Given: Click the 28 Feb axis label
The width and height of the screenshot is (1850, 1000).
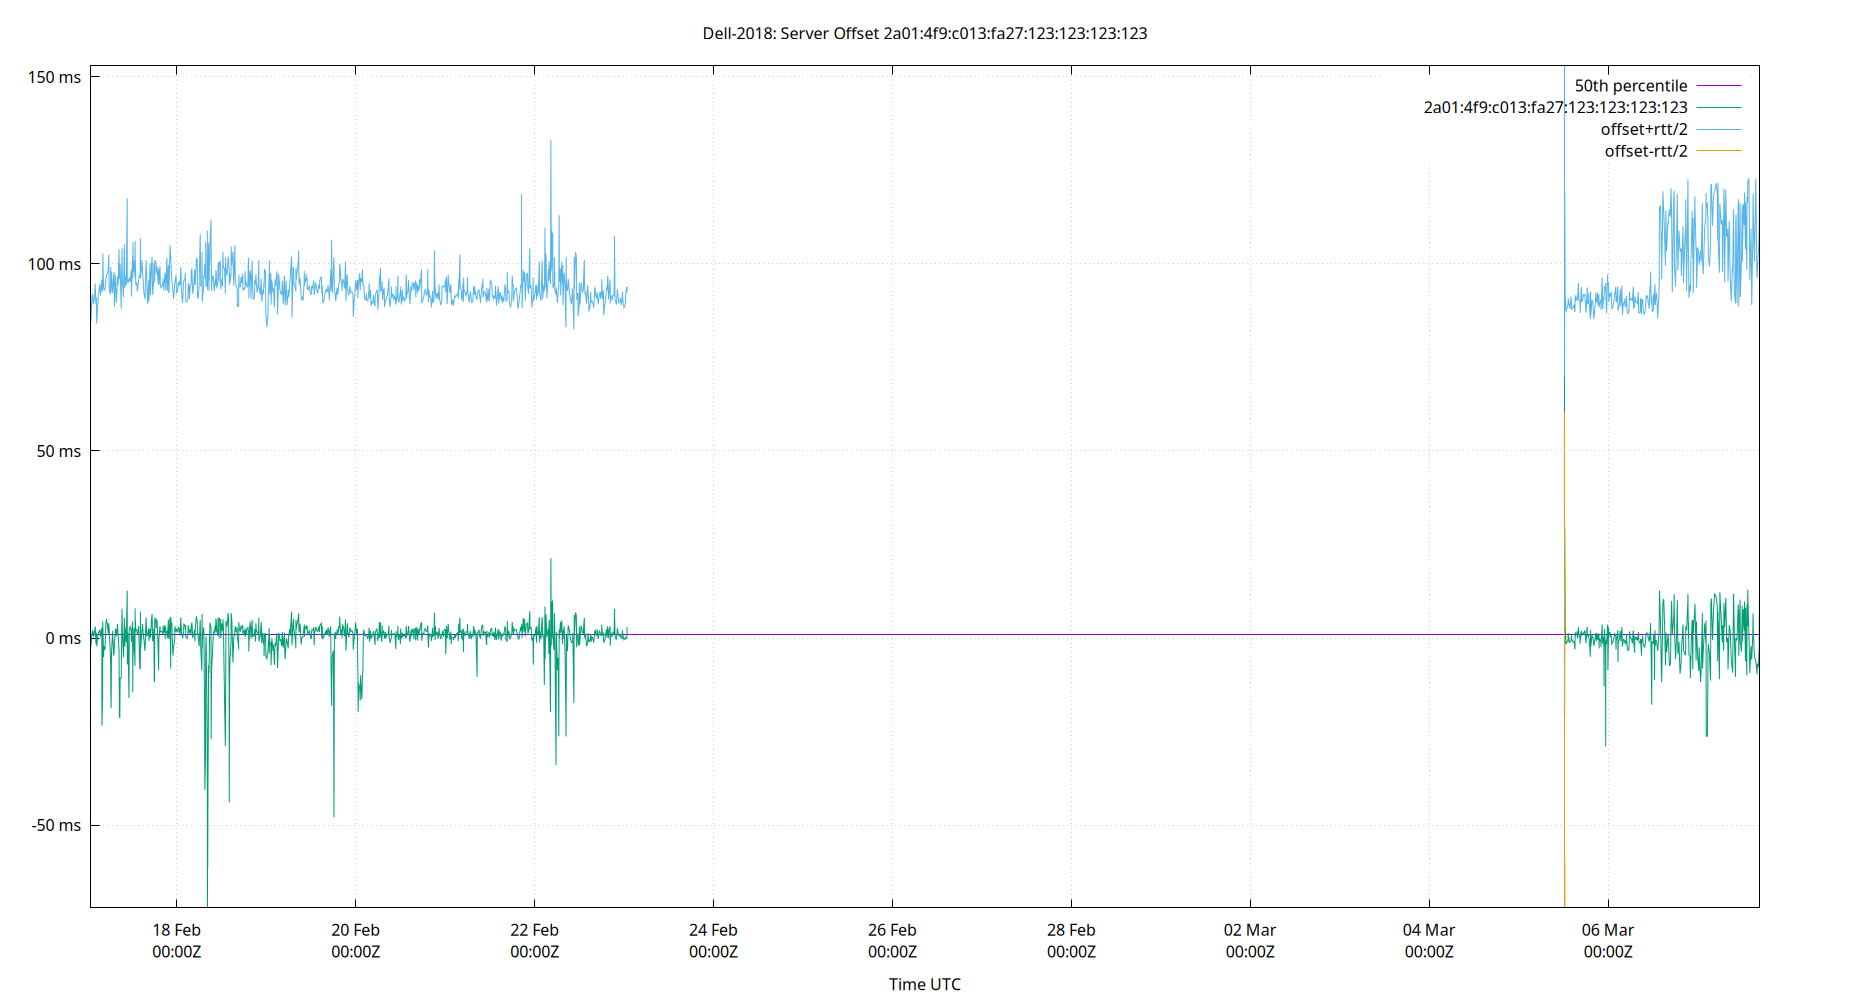Looking at the screenshot, I should [x=1073, y=930].
